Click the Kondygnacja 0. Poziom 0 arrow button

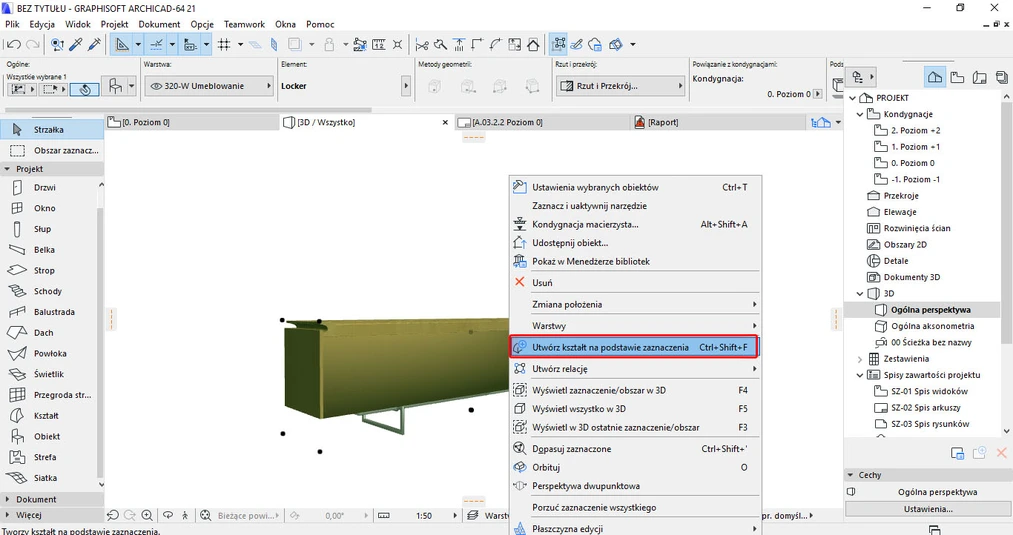[x=817, y=94]
